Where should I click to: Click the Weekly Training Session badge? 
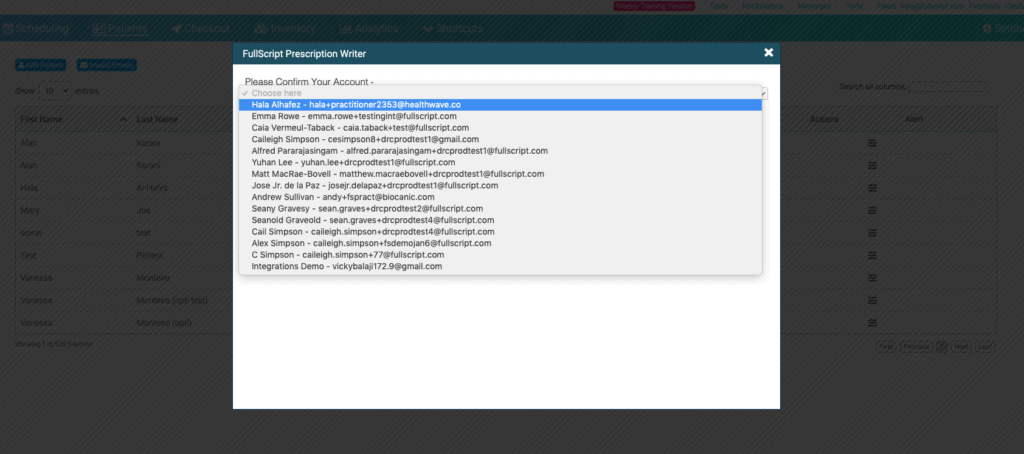[x=654, y=6]
